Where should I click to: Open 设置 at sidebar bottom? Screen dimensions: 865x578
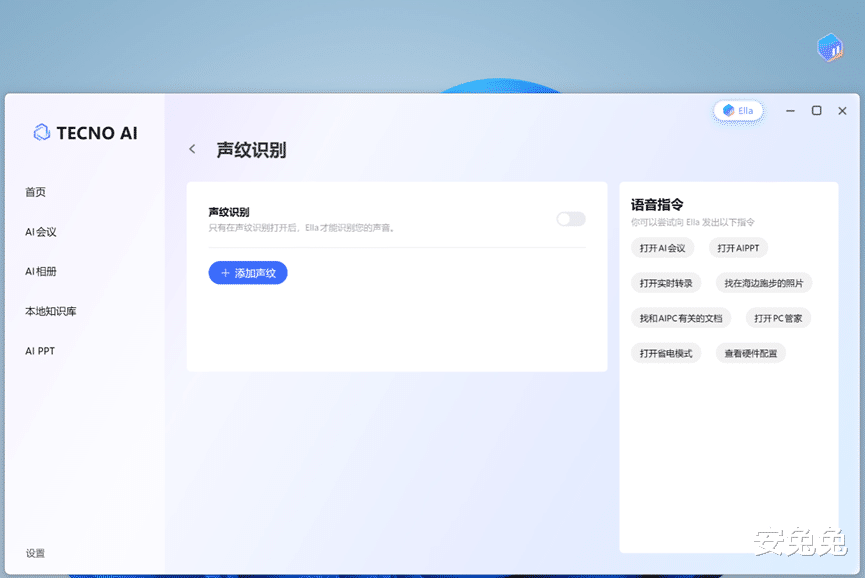(35, 553)
